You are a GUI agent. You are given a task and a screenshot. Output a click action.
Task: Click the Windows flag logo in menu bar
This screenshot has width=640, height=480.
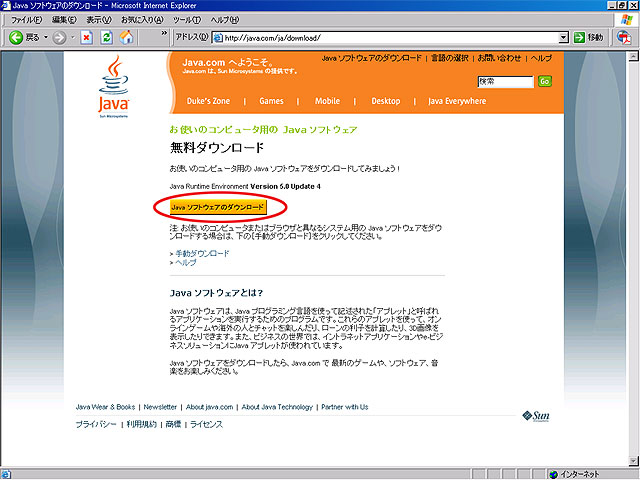626,20
